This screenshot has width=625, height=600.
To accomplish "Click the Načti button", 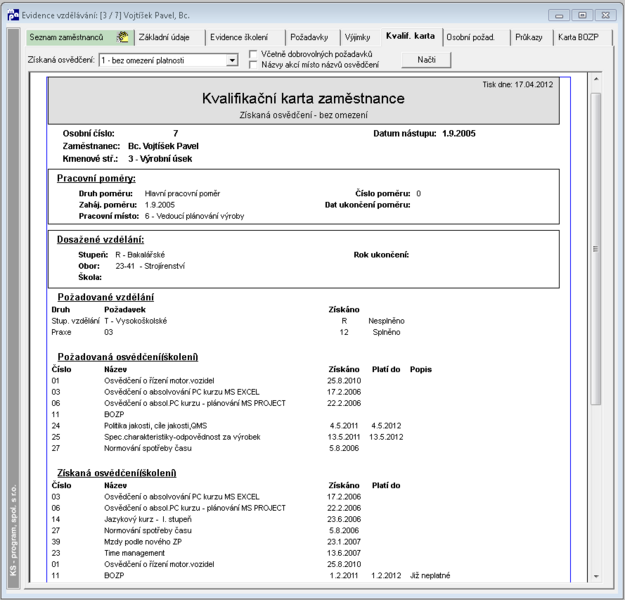I will coord(426,60).
